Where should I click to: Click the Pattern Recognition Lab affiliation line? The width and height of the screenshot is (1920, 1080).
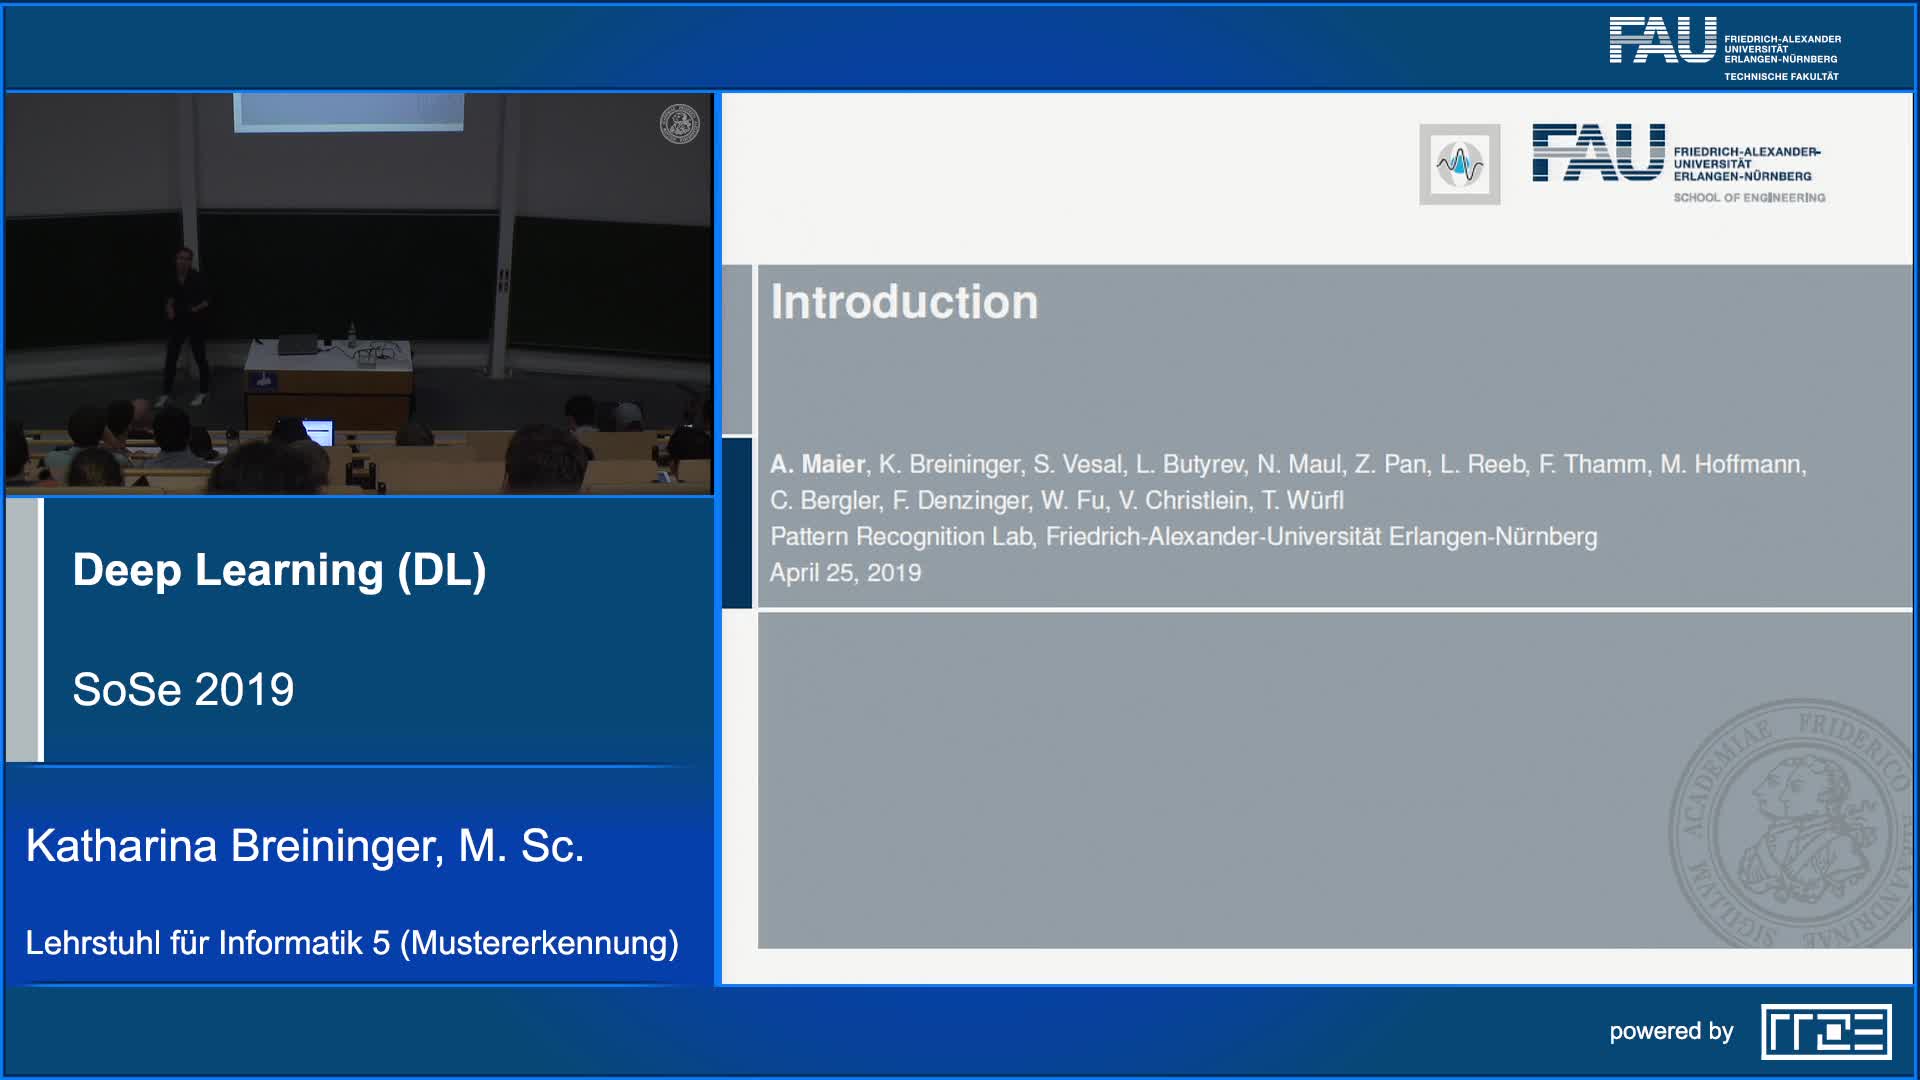tap(1183, 537)
